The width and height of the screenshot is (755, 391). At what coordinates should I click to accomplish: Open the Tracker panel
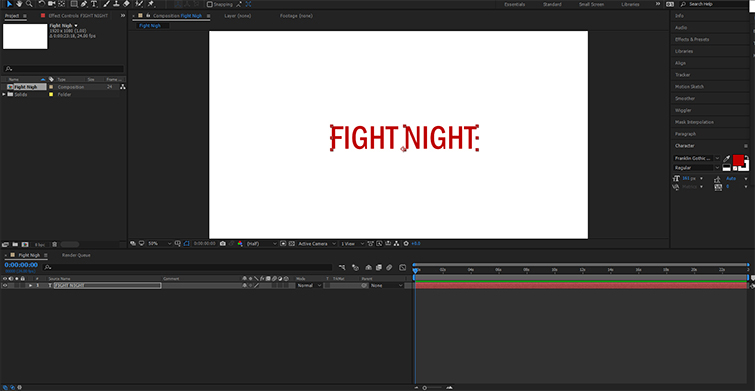pos(682,75)
